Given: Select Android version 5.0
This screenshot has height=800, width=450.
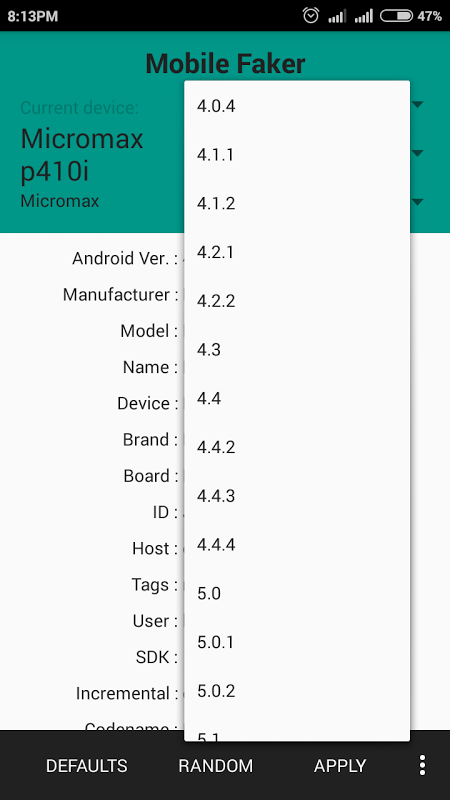Looking at the screenshot, I should pyautogui.click(x=297, y=594).
